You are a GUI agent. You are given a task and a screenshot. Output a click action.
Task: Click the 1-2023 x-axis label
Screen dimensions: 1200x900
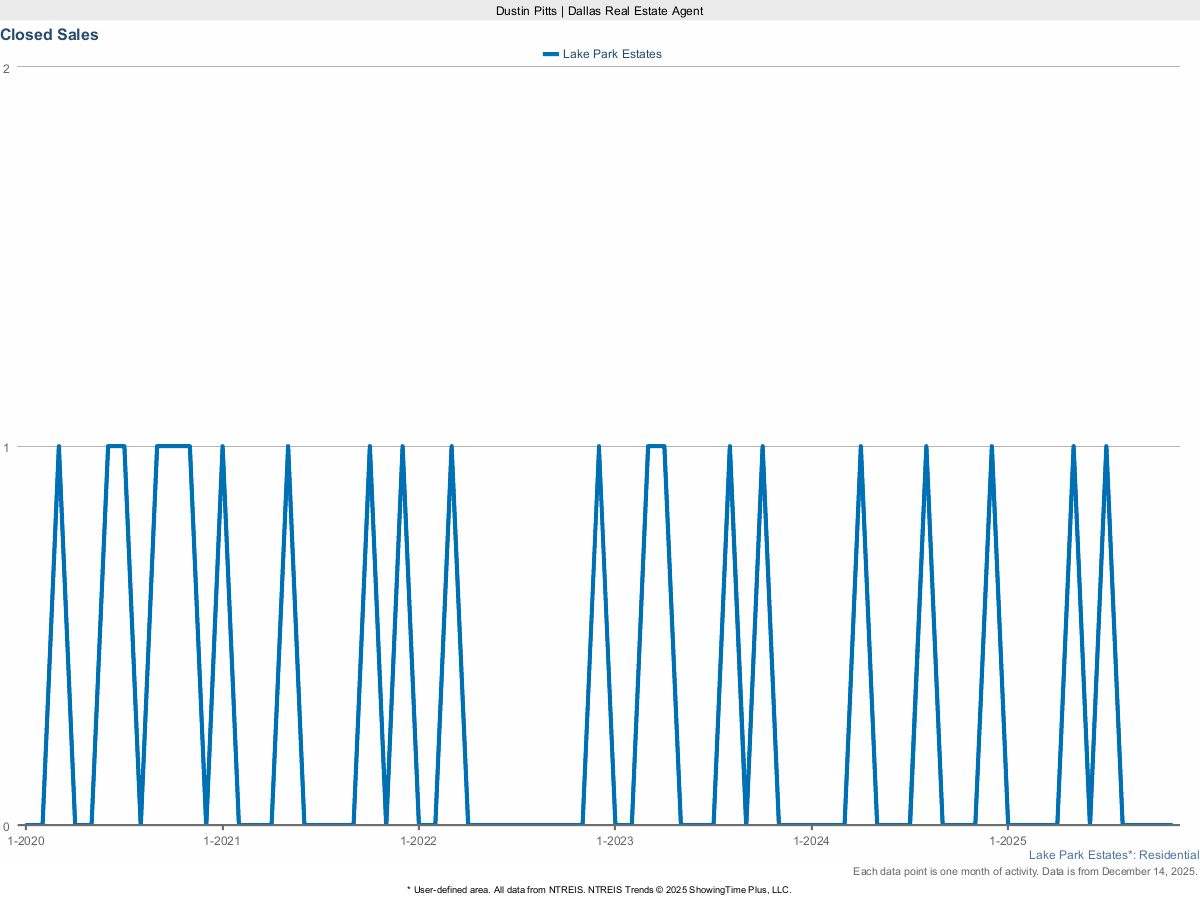click(615, 841)
